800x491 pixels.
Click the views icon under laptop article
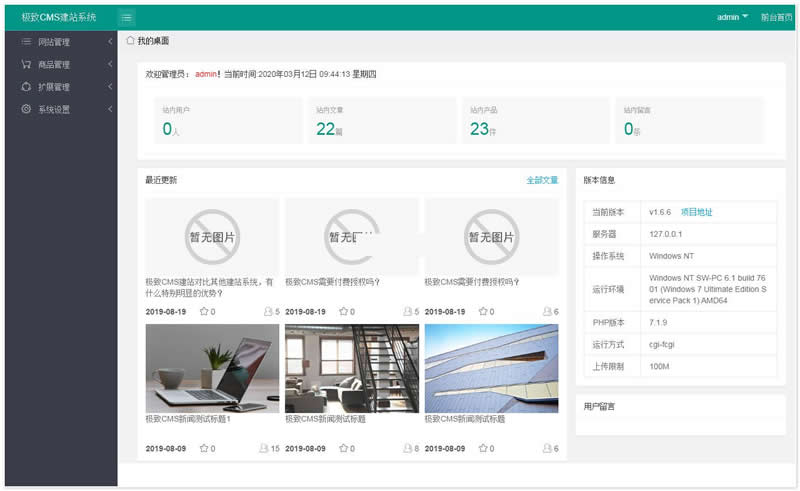click(264, 449)
